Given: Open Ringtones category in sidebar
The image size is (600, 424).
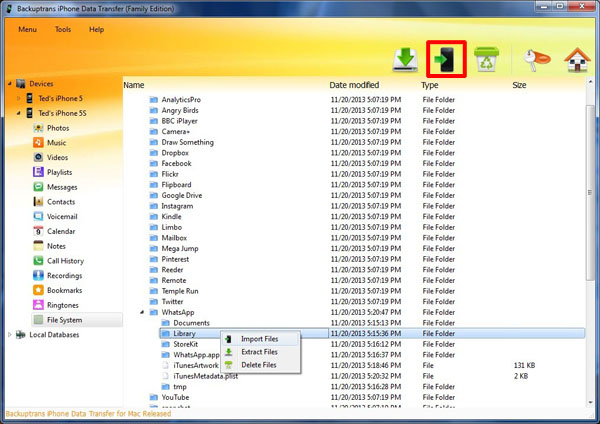Looking at the screenshot, I should 63,305.
